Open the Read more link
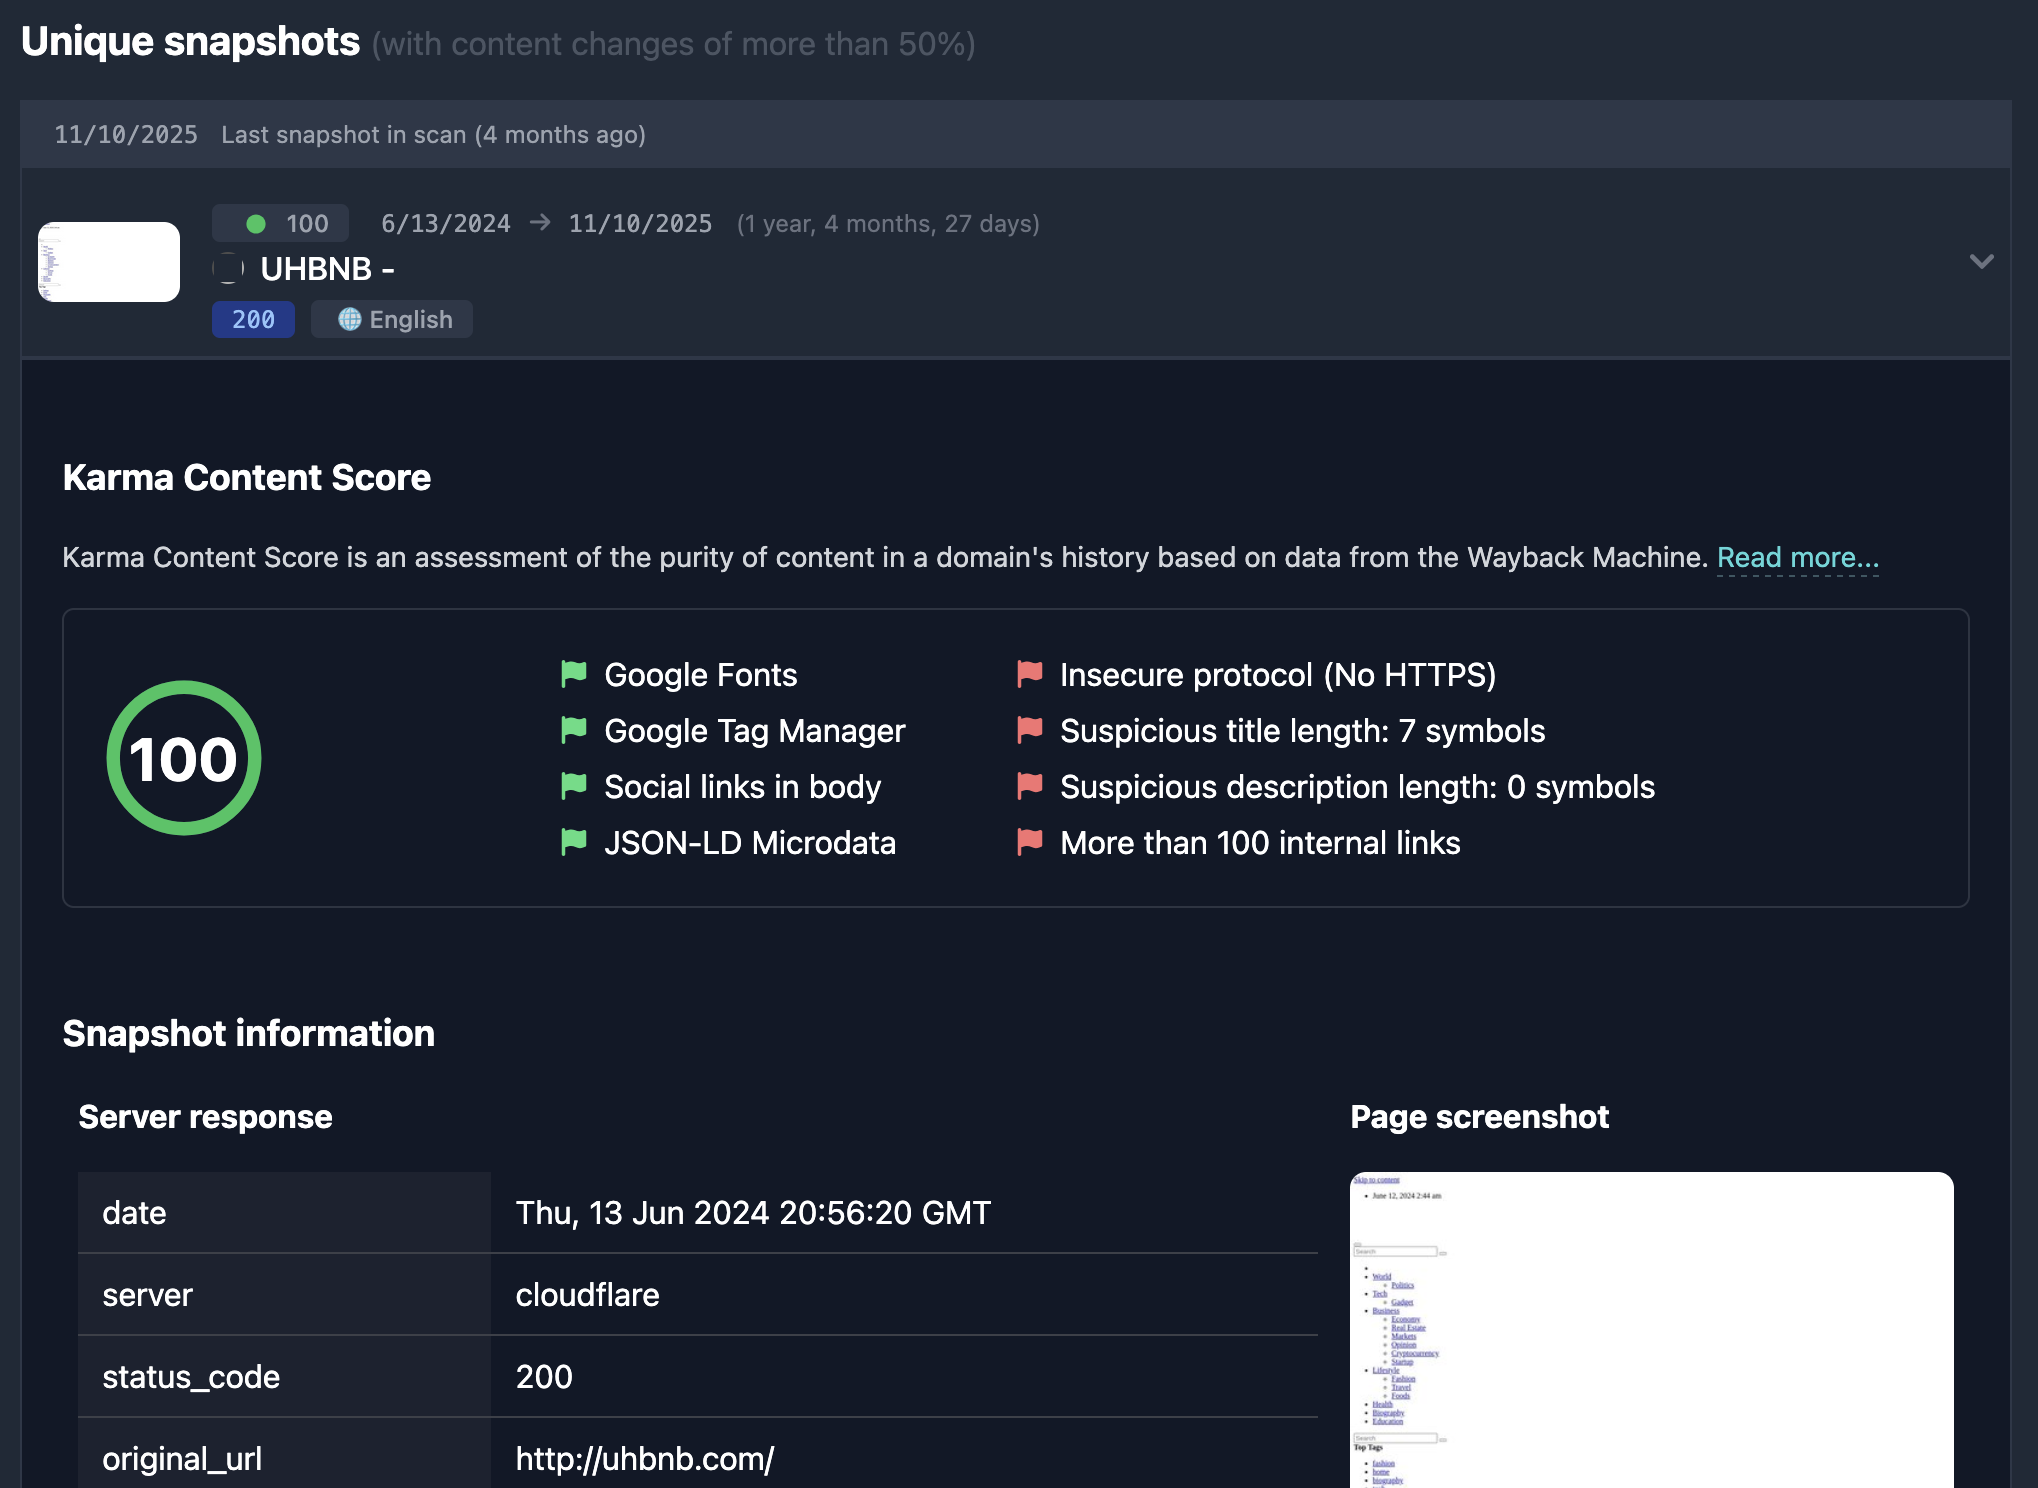The height and width of the screenshot is (1488, 2038). 1797,557
